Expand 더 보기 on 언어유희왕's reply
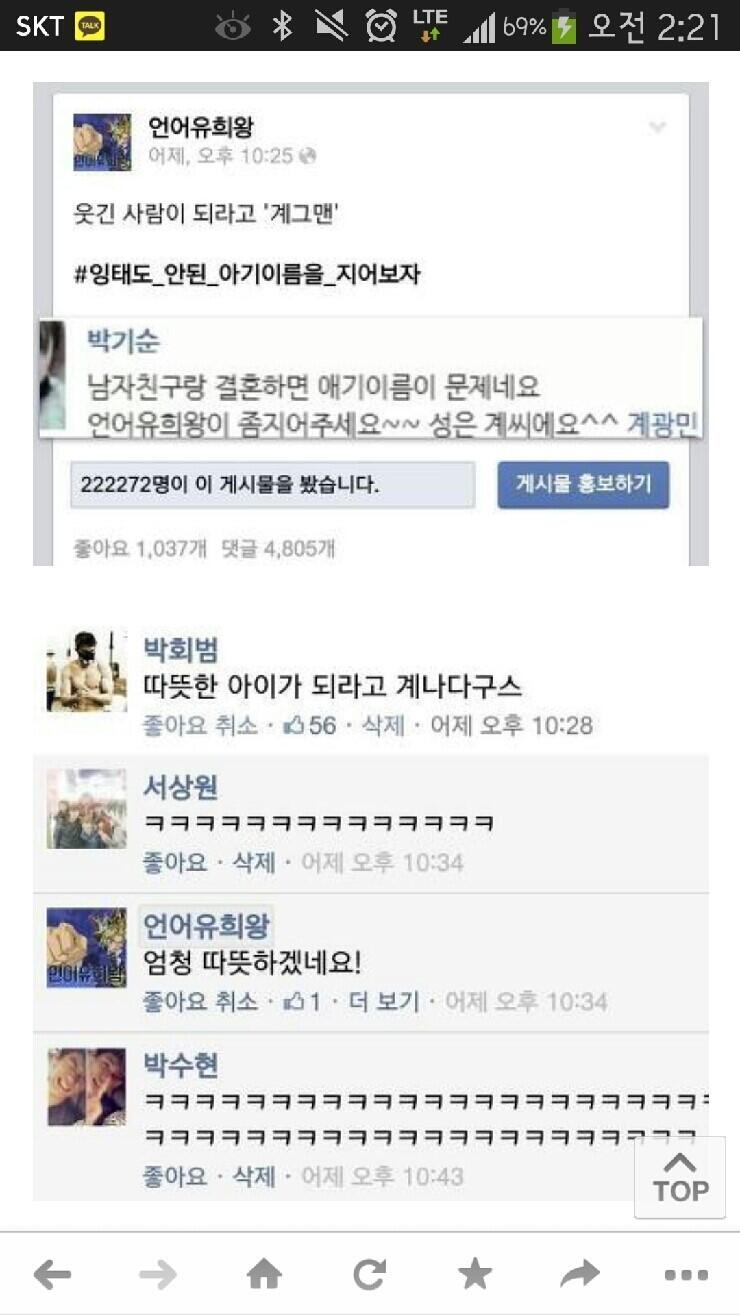The height and width of the screenshot is (1315, 740). [383, 1001]
